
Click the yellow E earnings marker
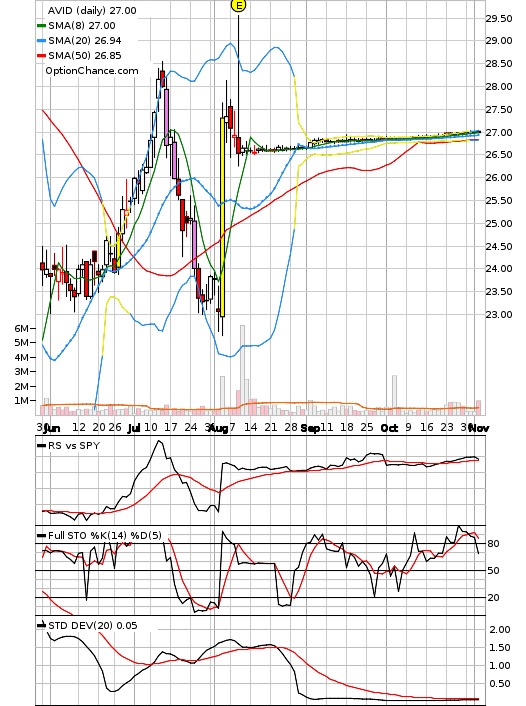(238, 5)
